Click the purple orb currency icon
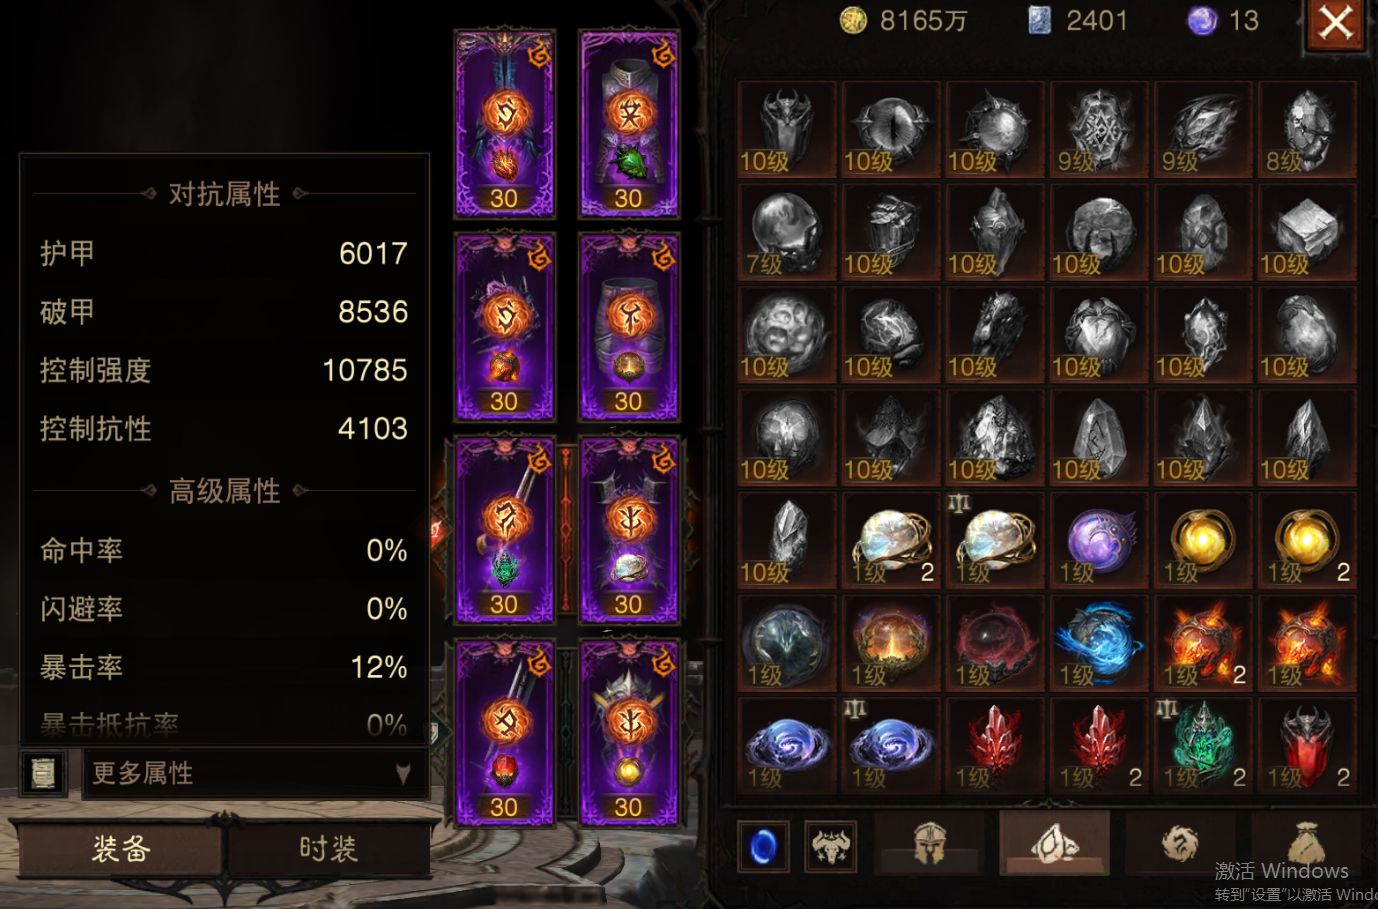The height and width of the screenshot is (909, 1378). (x=1202, y=21)
